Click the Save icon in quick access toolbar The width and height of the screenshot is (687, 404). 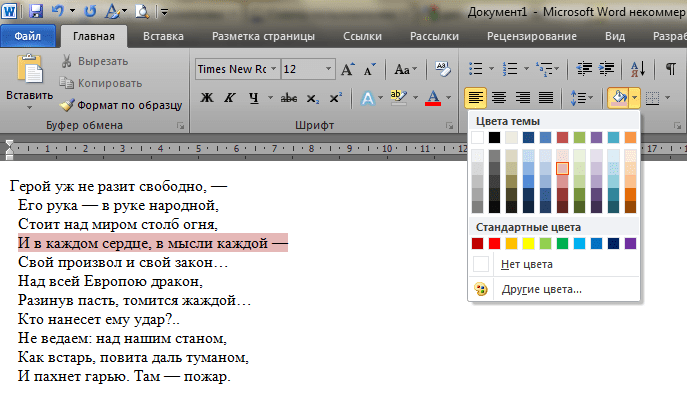coord(36,11)
